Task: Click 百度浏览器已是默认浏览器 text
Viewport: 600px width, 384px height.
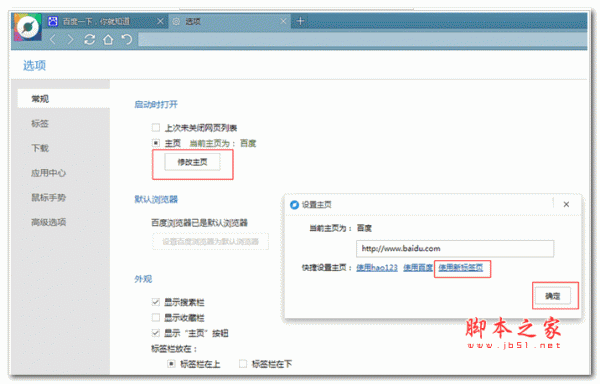Action: [x=199, y=223]
